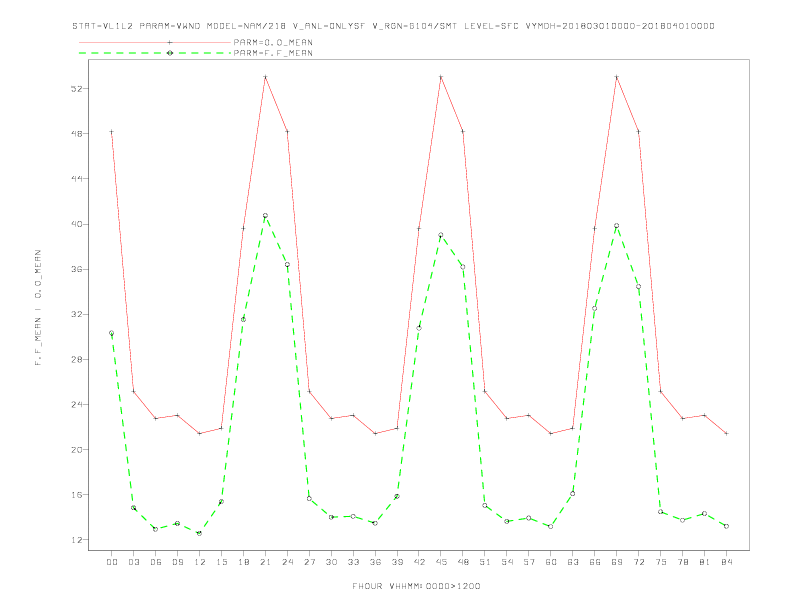792x612 pixels.
Task: Click the x-axis tick label 60
Action: pyautogui.click(x=551, y=562)
